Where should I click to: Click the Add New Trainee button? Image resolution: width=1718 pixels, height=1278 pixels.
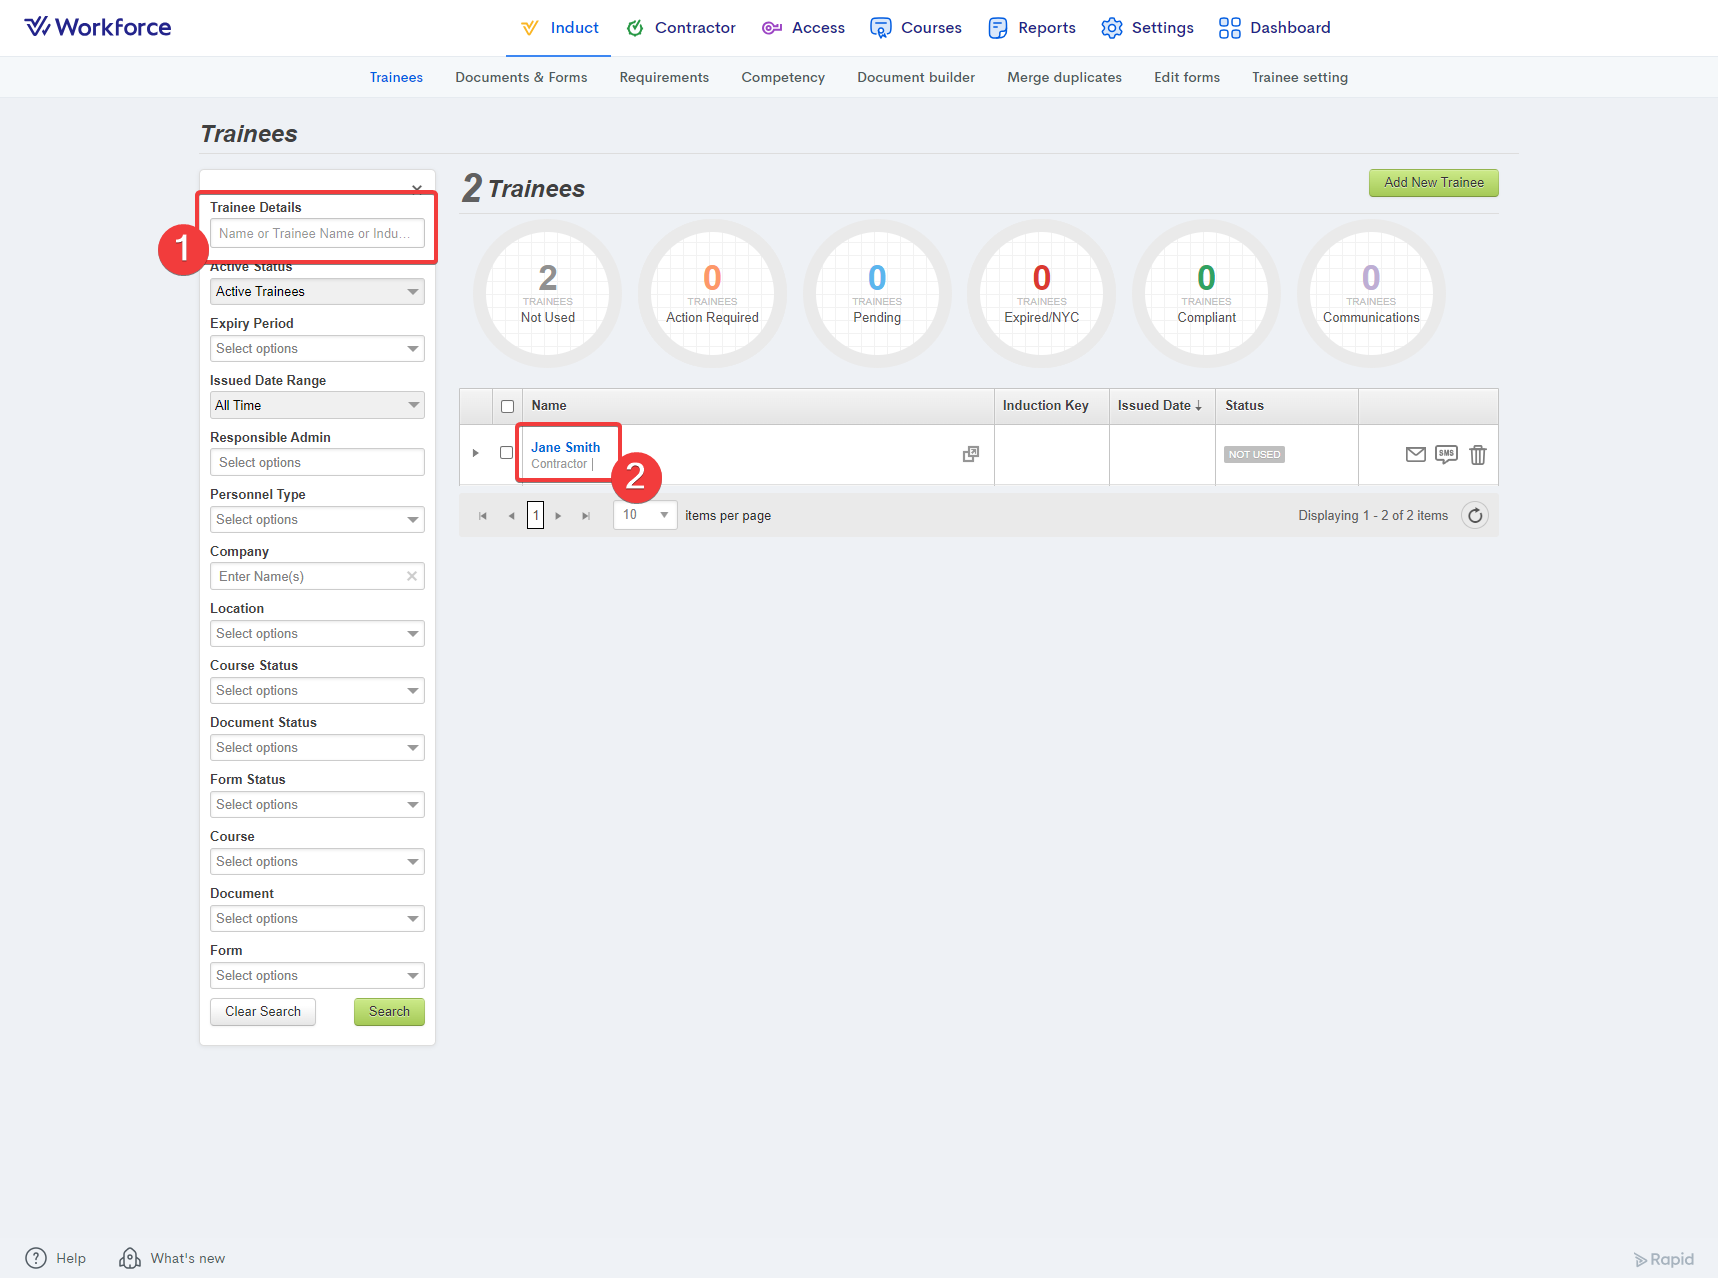1433,183
